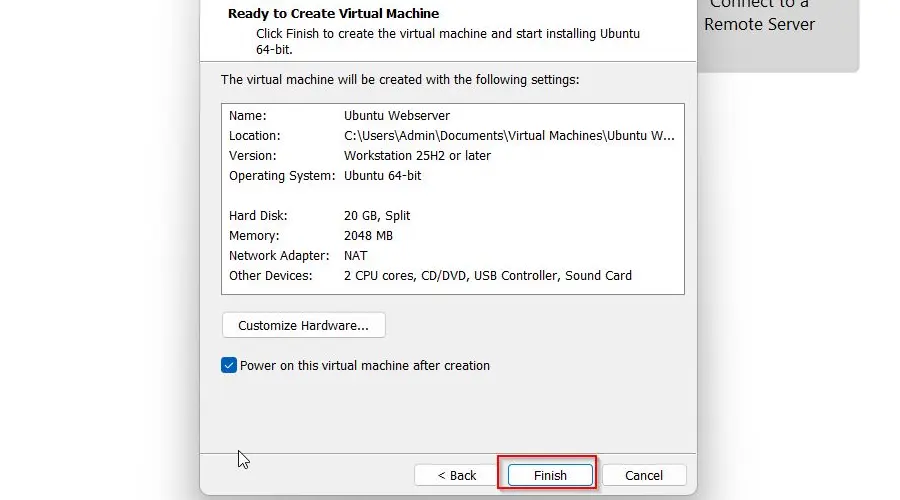
Task: Click the Finish button
Action: tap(549, 475)
